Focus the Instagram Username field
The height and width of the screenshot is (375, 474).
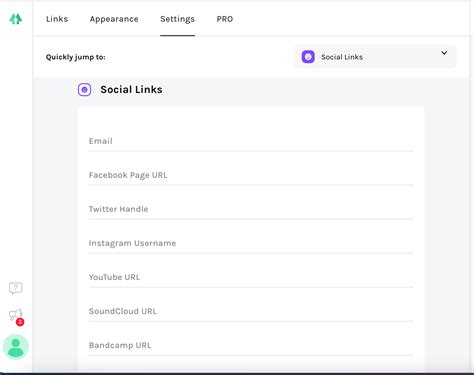(251, 243)
